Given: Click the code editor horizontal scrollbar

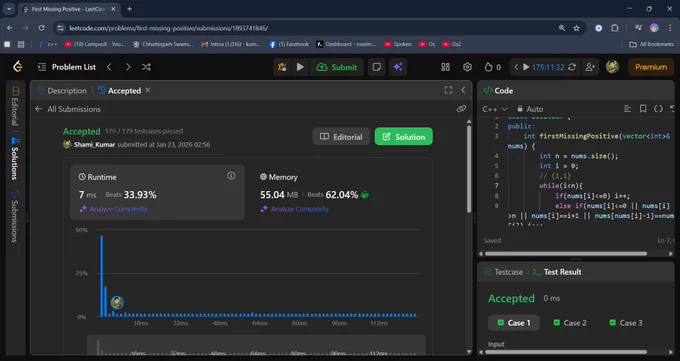Looking at the screenshot, I should point(566,253).
